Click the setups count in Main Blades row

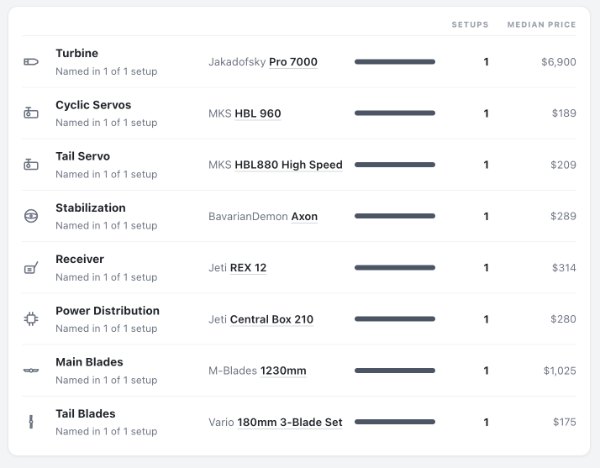click(x=486, y=370)
